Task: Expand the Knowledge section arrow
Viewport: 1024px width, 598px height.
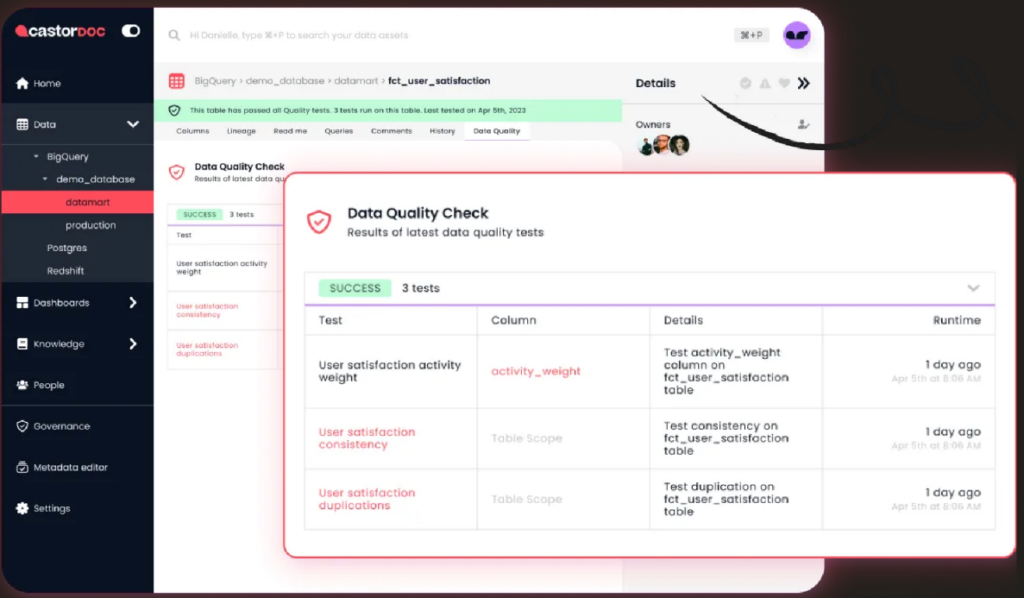Action: [x=133, y=343]
